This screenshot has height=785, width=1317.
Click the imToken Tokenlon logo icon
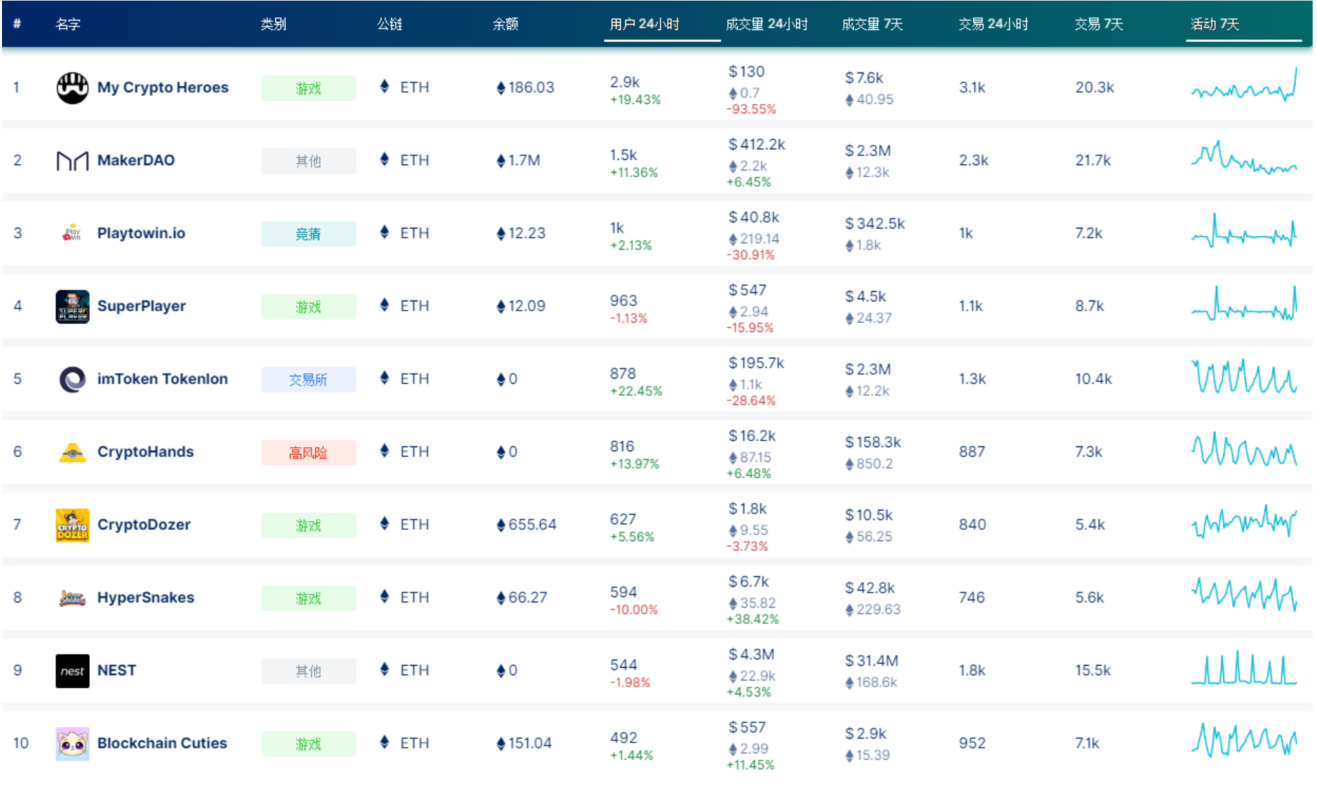tap(72, 380)
